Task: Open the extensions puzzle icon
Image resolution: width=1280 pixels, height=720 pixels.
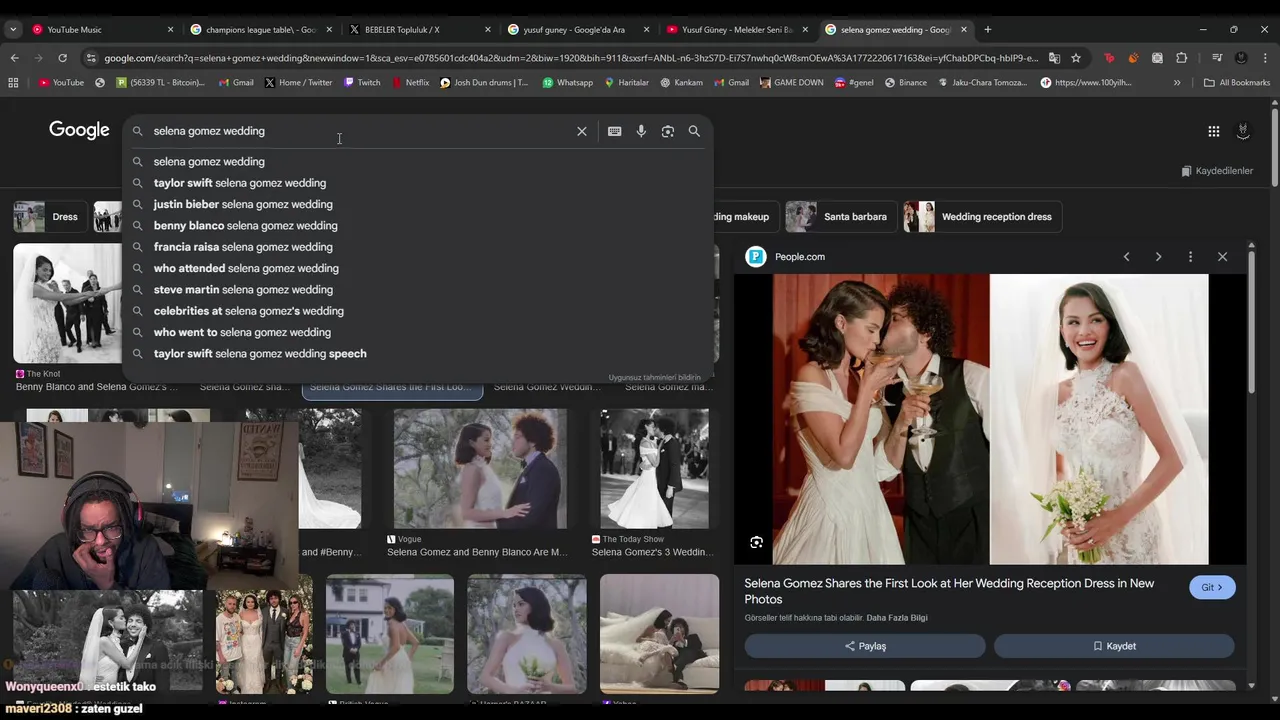Action: tap(1181, 58)
